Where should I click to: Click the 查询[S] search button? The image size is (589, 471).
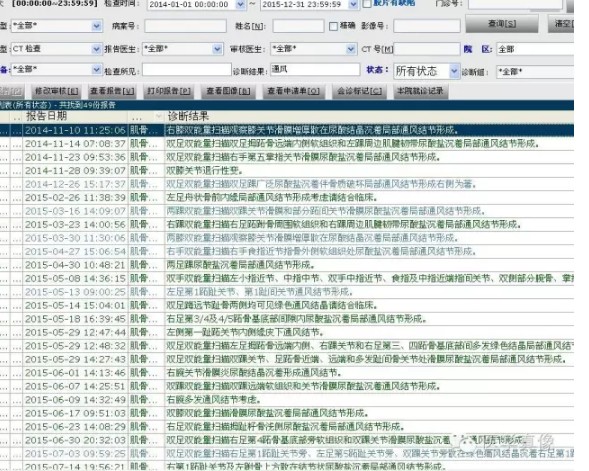(501, 24)
